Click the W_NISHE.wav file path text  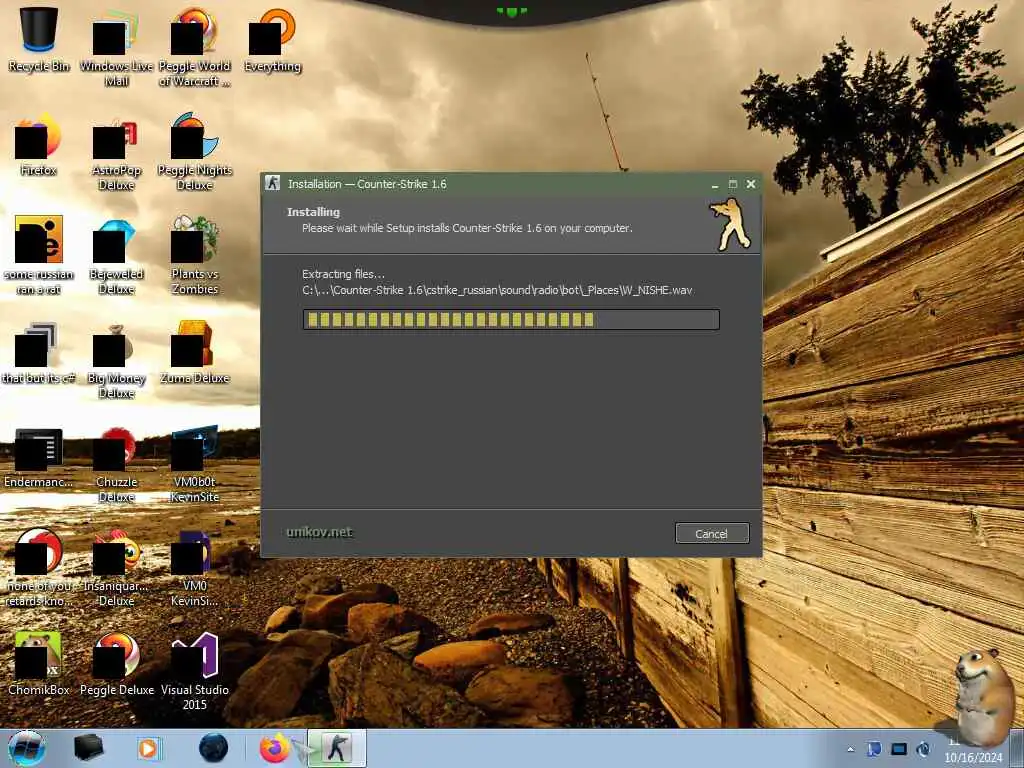pyautogui.click(x=497, y=290)
